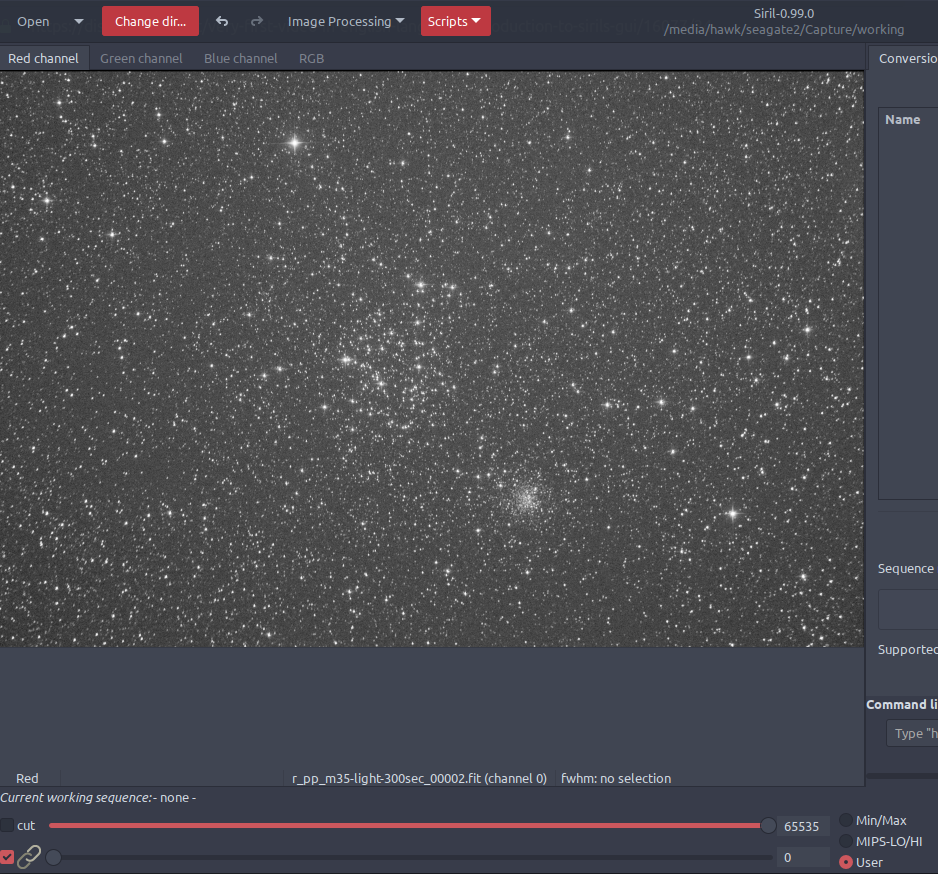Screen dimensions: 938x874
Task: Click the Change dir... button
Action: (x=150, y=21)
